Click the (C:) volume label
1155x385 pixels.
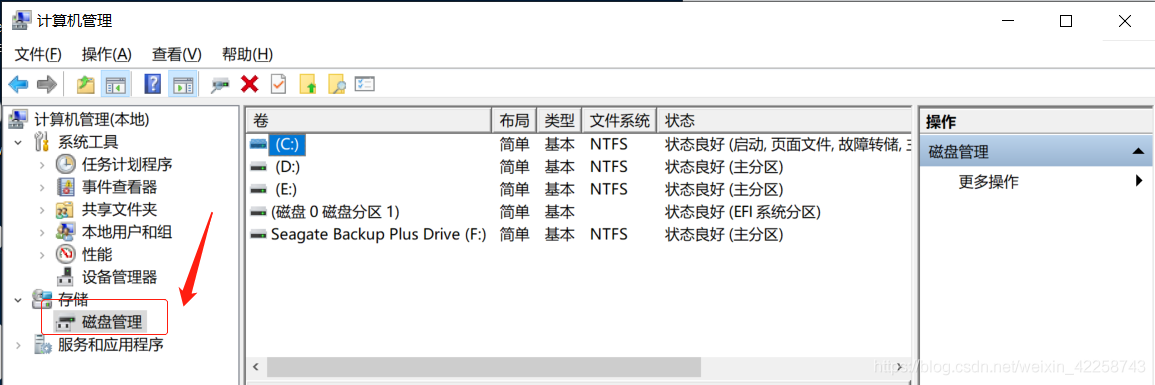click(287, 144)
